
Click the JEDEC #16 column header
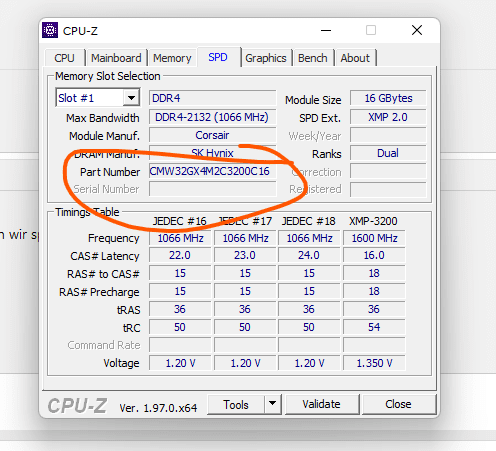[x=180, y=221]
